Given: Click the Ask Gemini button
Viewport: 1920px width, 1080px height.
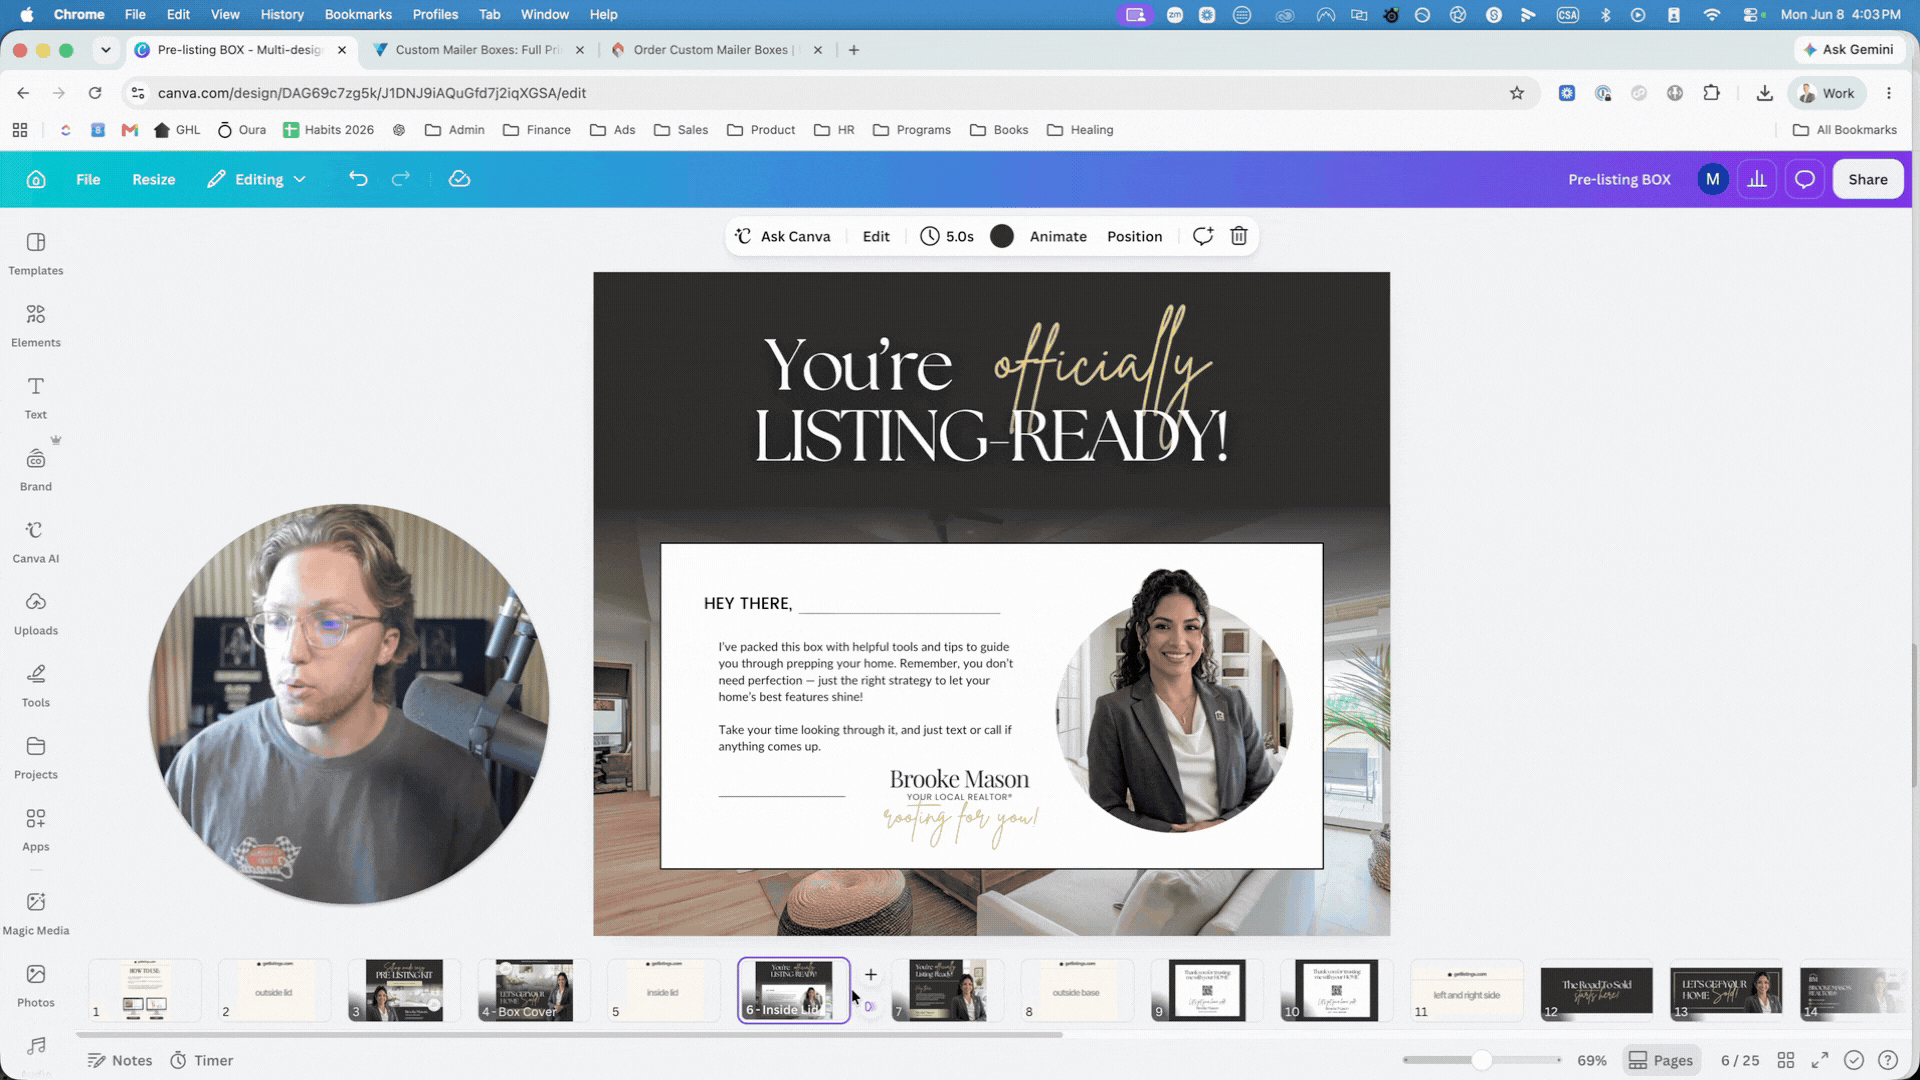Looking at the screenshot, I should click(x=1848, y=50).
